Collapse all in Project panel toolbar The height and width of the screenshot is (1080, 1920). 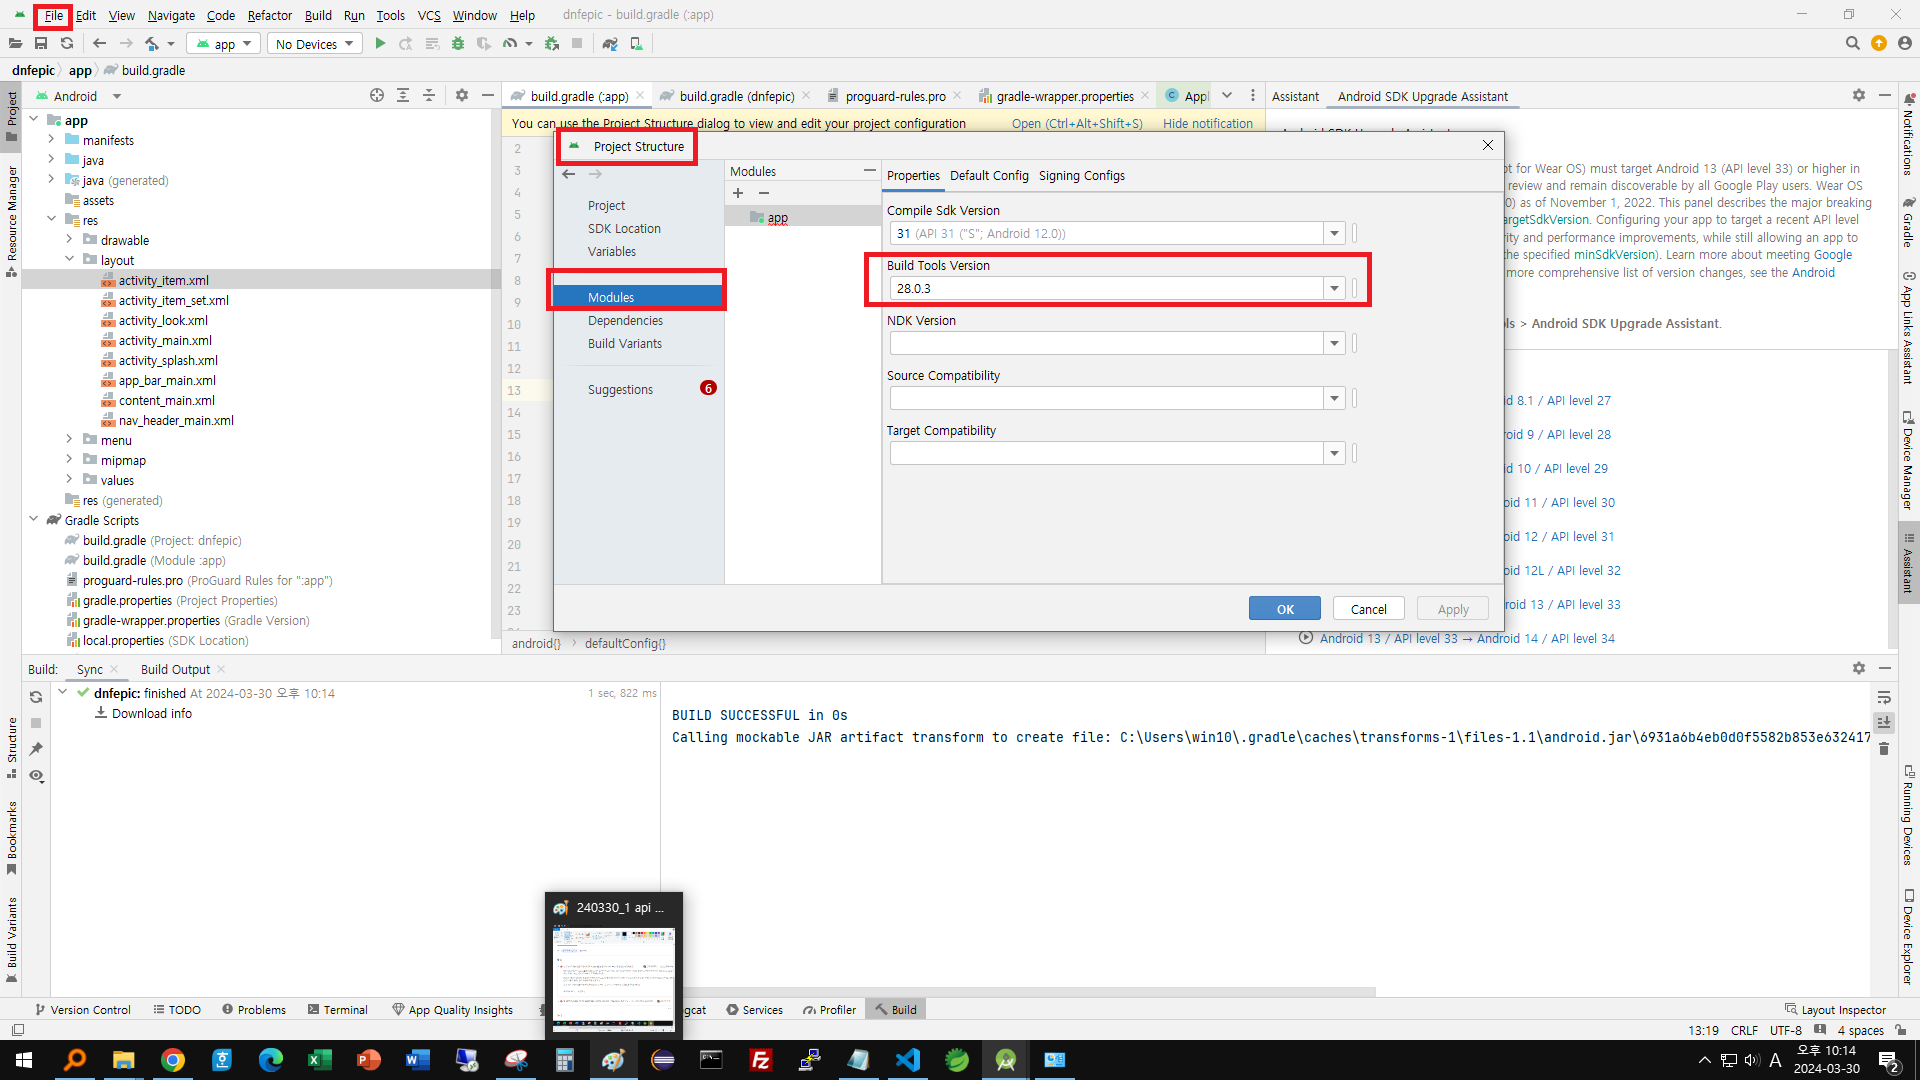coord(429,96)
